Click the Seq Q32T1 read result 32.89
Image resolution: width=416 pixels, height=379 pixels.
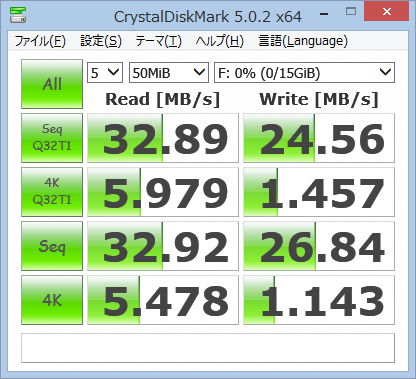tap(163, 138)
